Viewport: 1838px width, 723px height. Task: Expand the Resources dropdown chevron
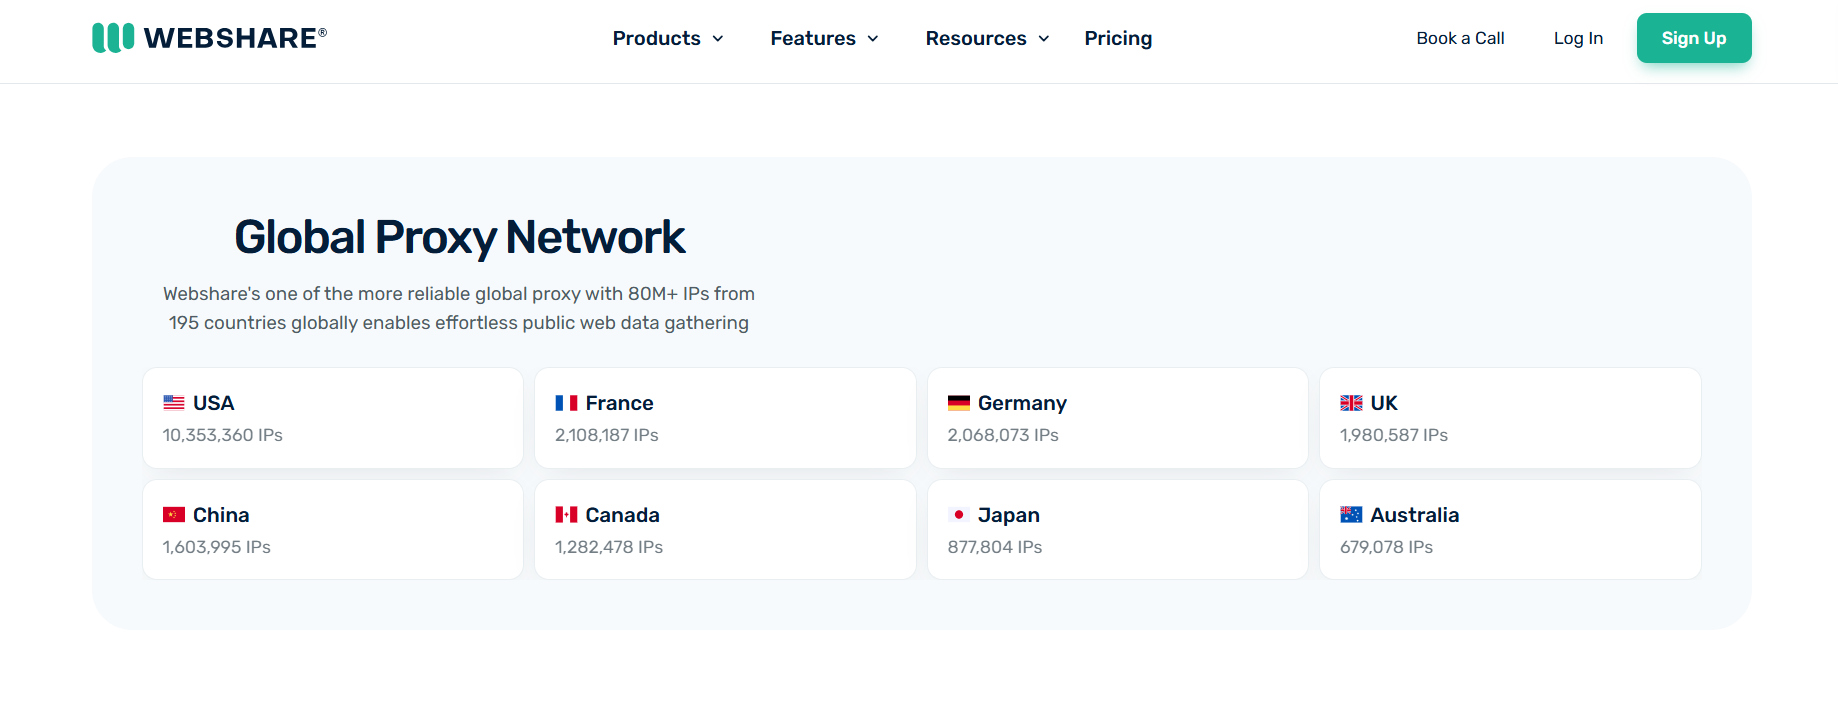pyautogui.click(x=1044, y=39)
